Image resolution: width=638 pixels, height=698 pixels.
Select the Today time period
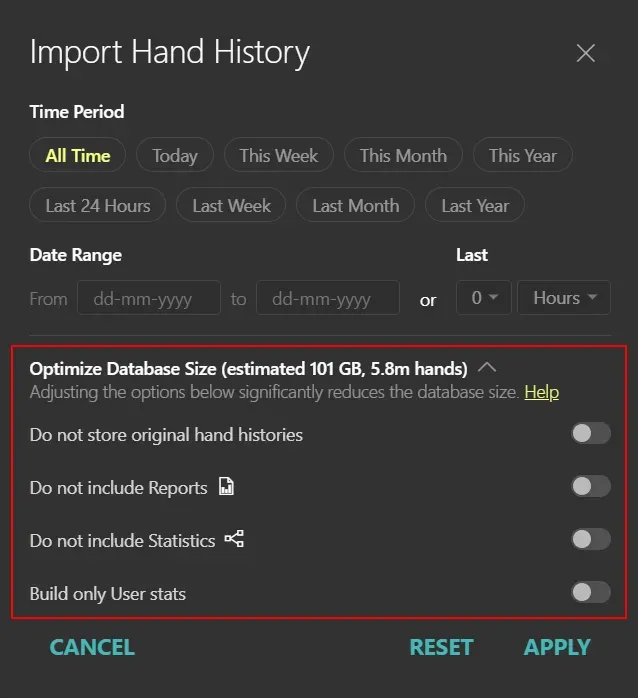175,155
